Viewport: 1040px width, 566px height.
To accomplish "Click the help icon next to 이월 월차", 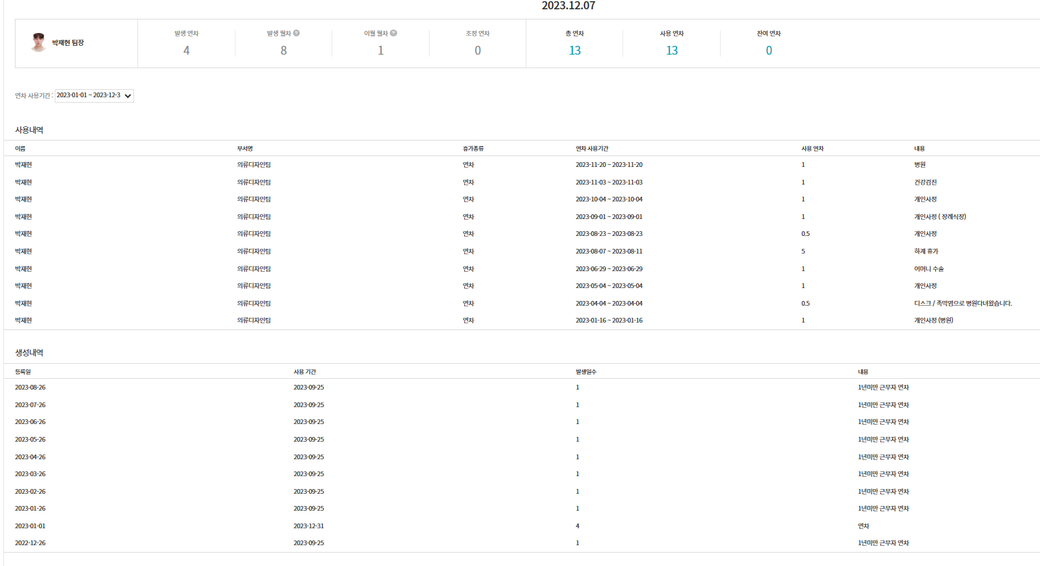I will 394,33.
